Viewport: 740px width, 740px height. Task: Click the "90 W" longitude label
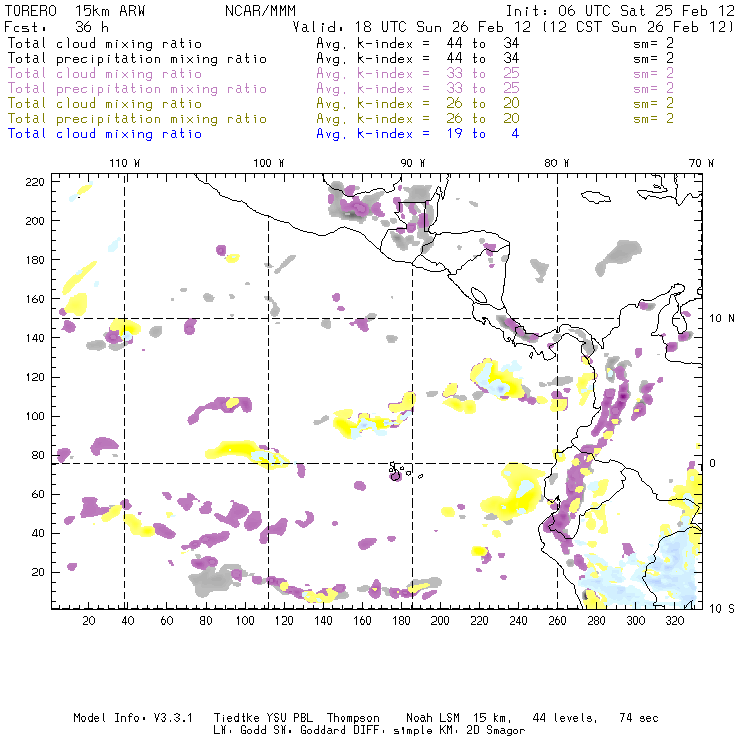(412, 163)
